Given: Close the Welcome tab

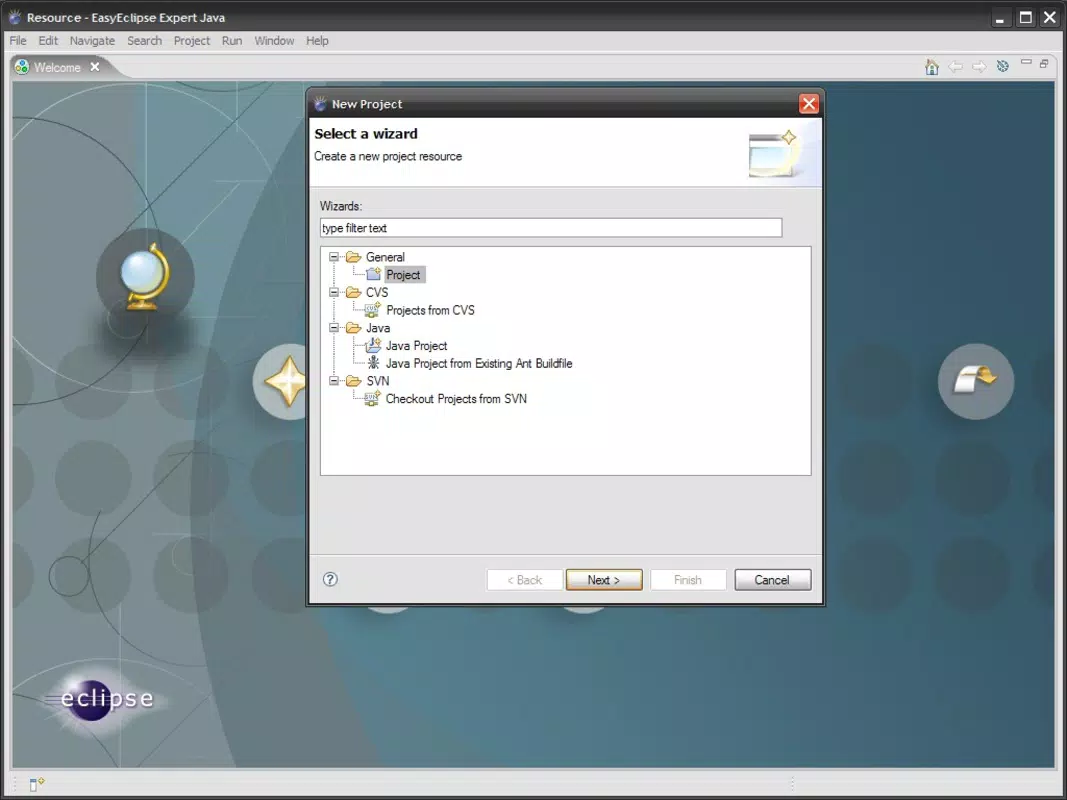Looking at the screenshot, I should [x=95, y=67].
